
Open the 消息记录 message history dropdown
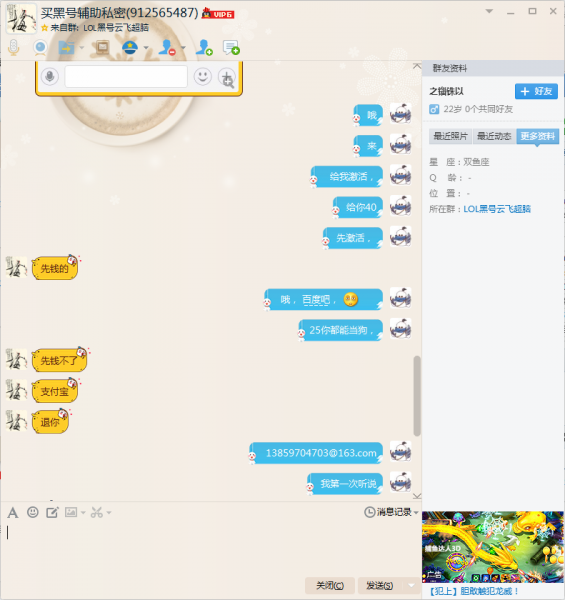point(391,512)
